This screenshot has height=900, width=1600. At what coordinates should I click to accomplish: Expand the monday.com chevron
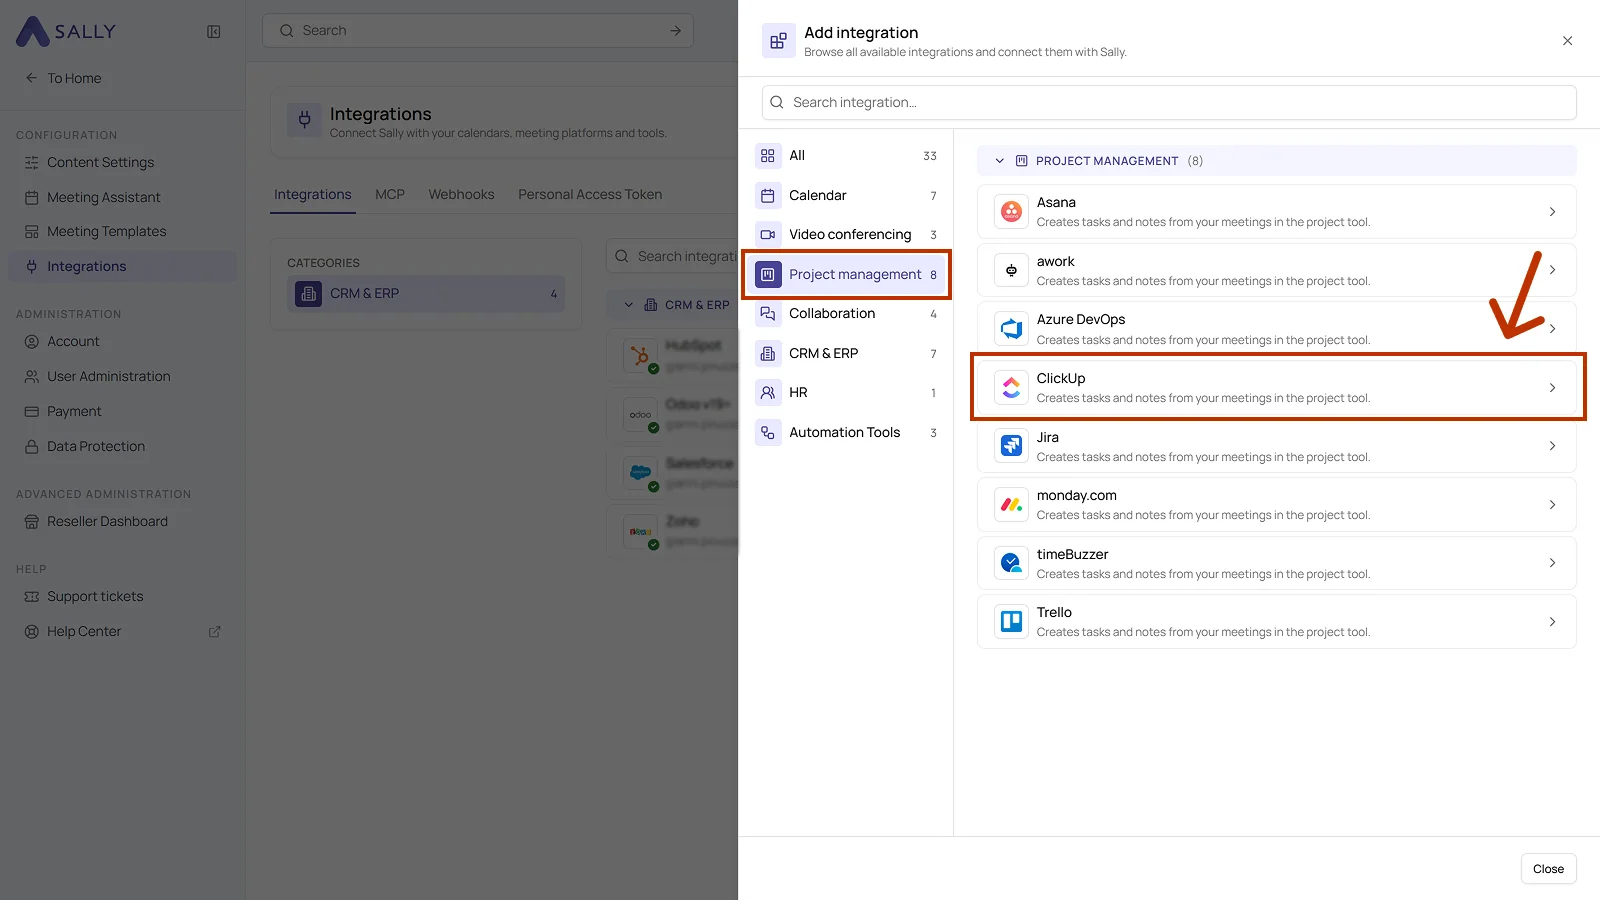1552,504
